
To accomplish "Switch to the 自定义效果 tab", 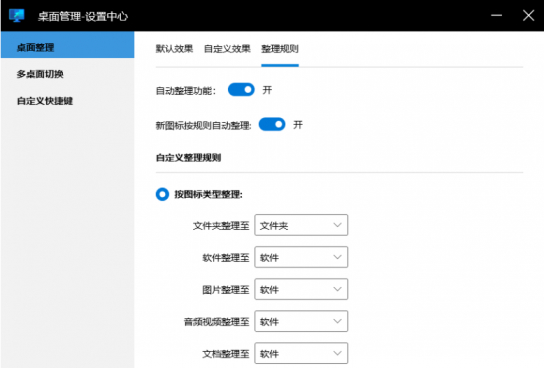I will [227, 49].
